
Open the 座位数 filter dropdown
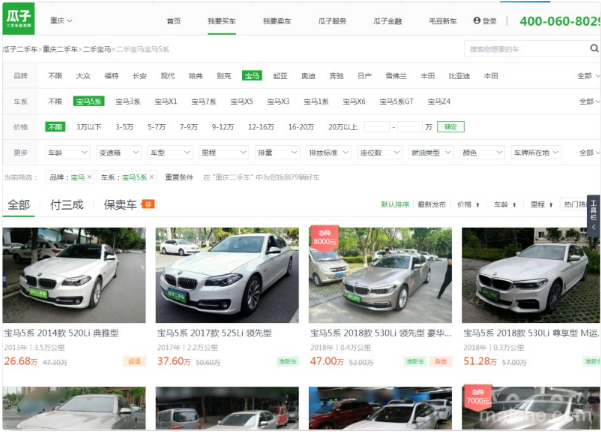pyautogui.click(x=380, y=153)
